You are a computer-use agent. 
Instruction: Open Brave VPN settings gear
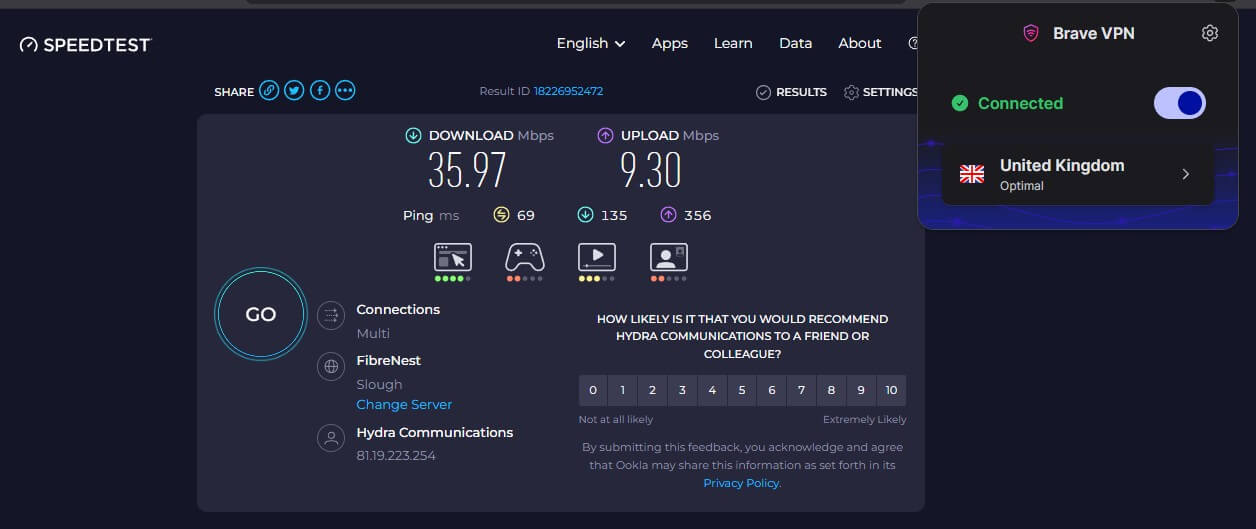(1209, 33)
